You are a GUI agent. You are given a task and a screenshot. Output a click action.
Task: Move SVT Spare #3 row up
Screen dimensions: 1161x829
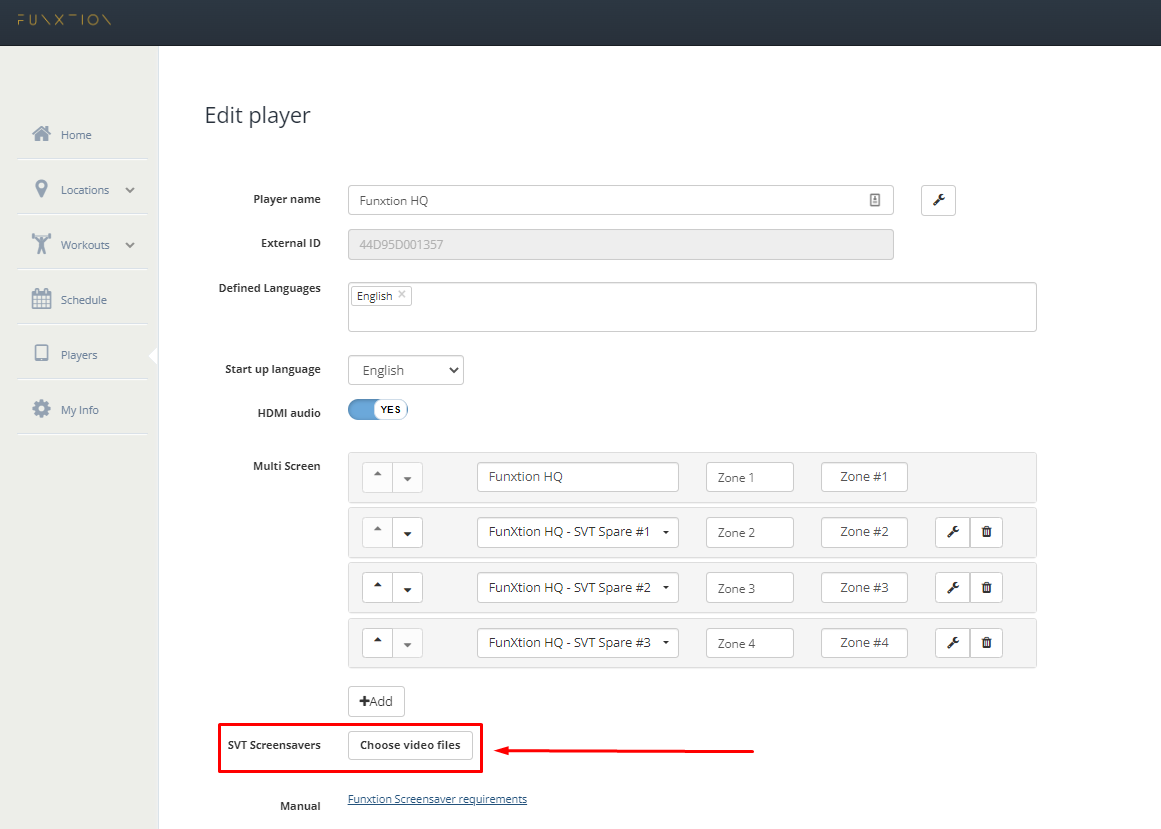tap(378, 642)
